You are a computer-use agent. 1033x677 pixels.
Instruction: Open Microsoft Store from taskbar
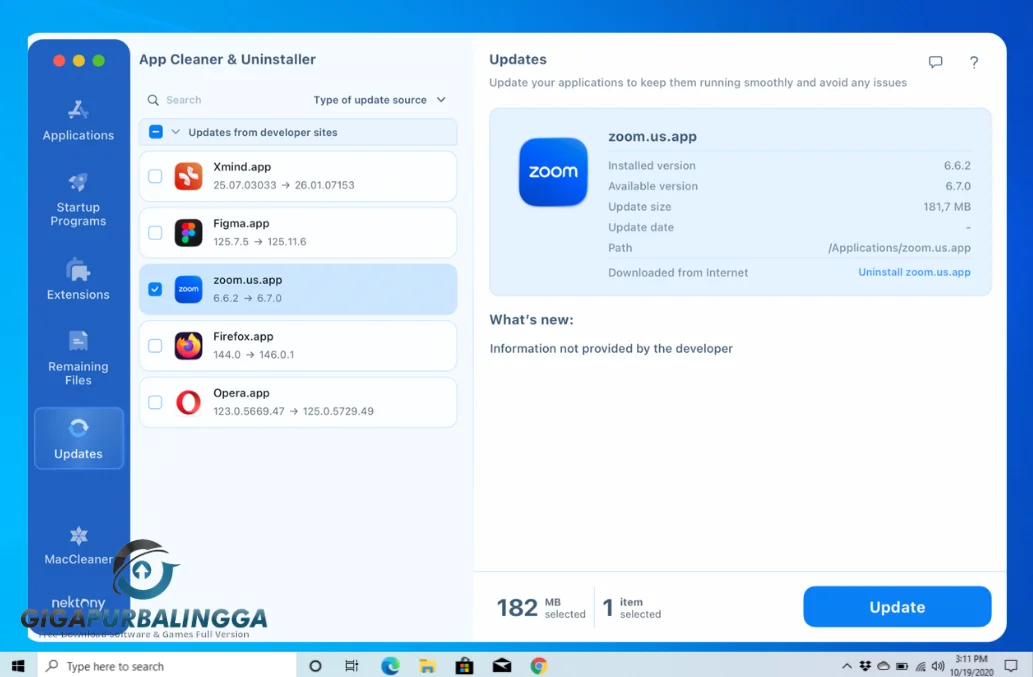464,666
